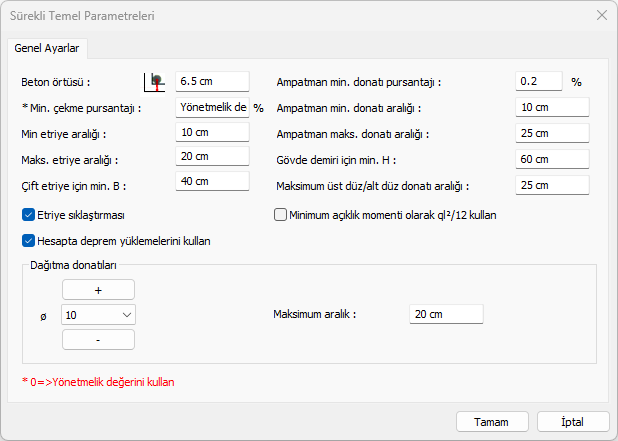Edit the Min etriye aralığı value

[212, 132]
